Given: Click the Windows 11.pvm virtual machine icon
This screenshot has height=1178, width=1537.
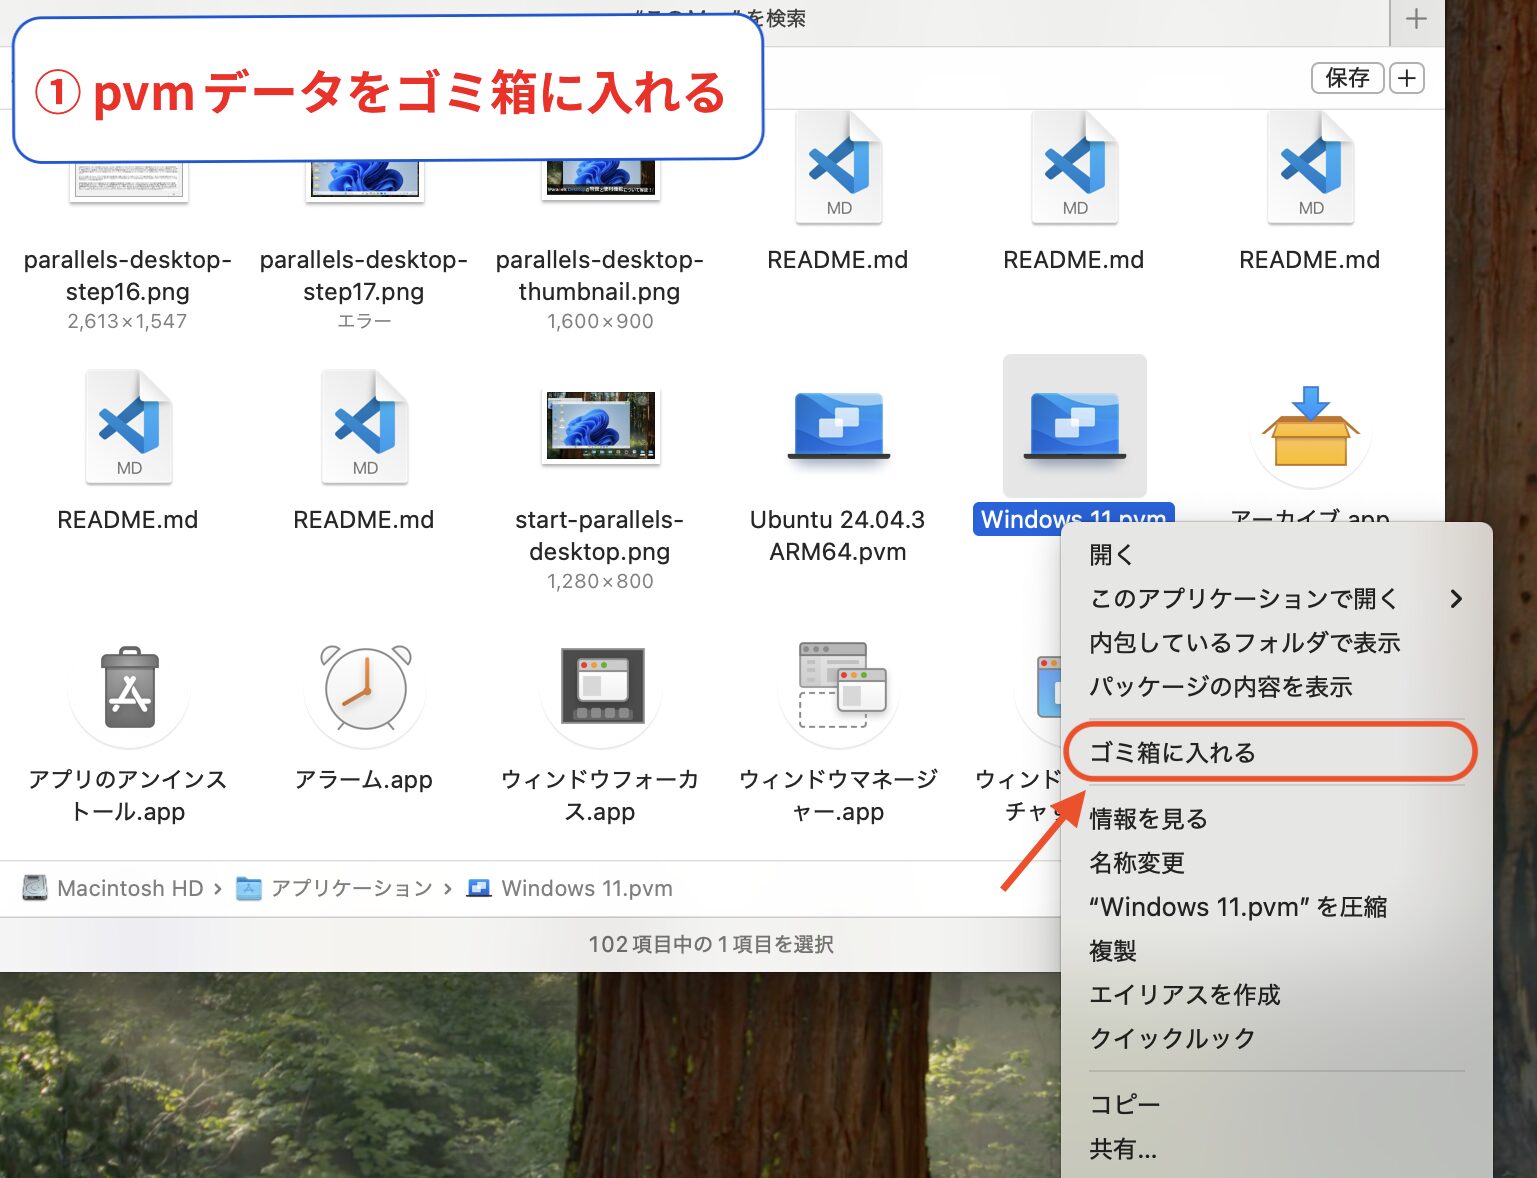Looking at the screenshot, I should click(x=1074, y=426).
